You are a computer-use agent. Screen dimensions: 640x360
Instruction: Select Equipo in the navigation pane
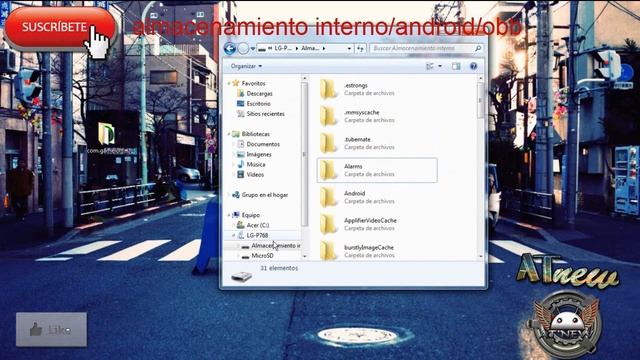coord(251,215)
